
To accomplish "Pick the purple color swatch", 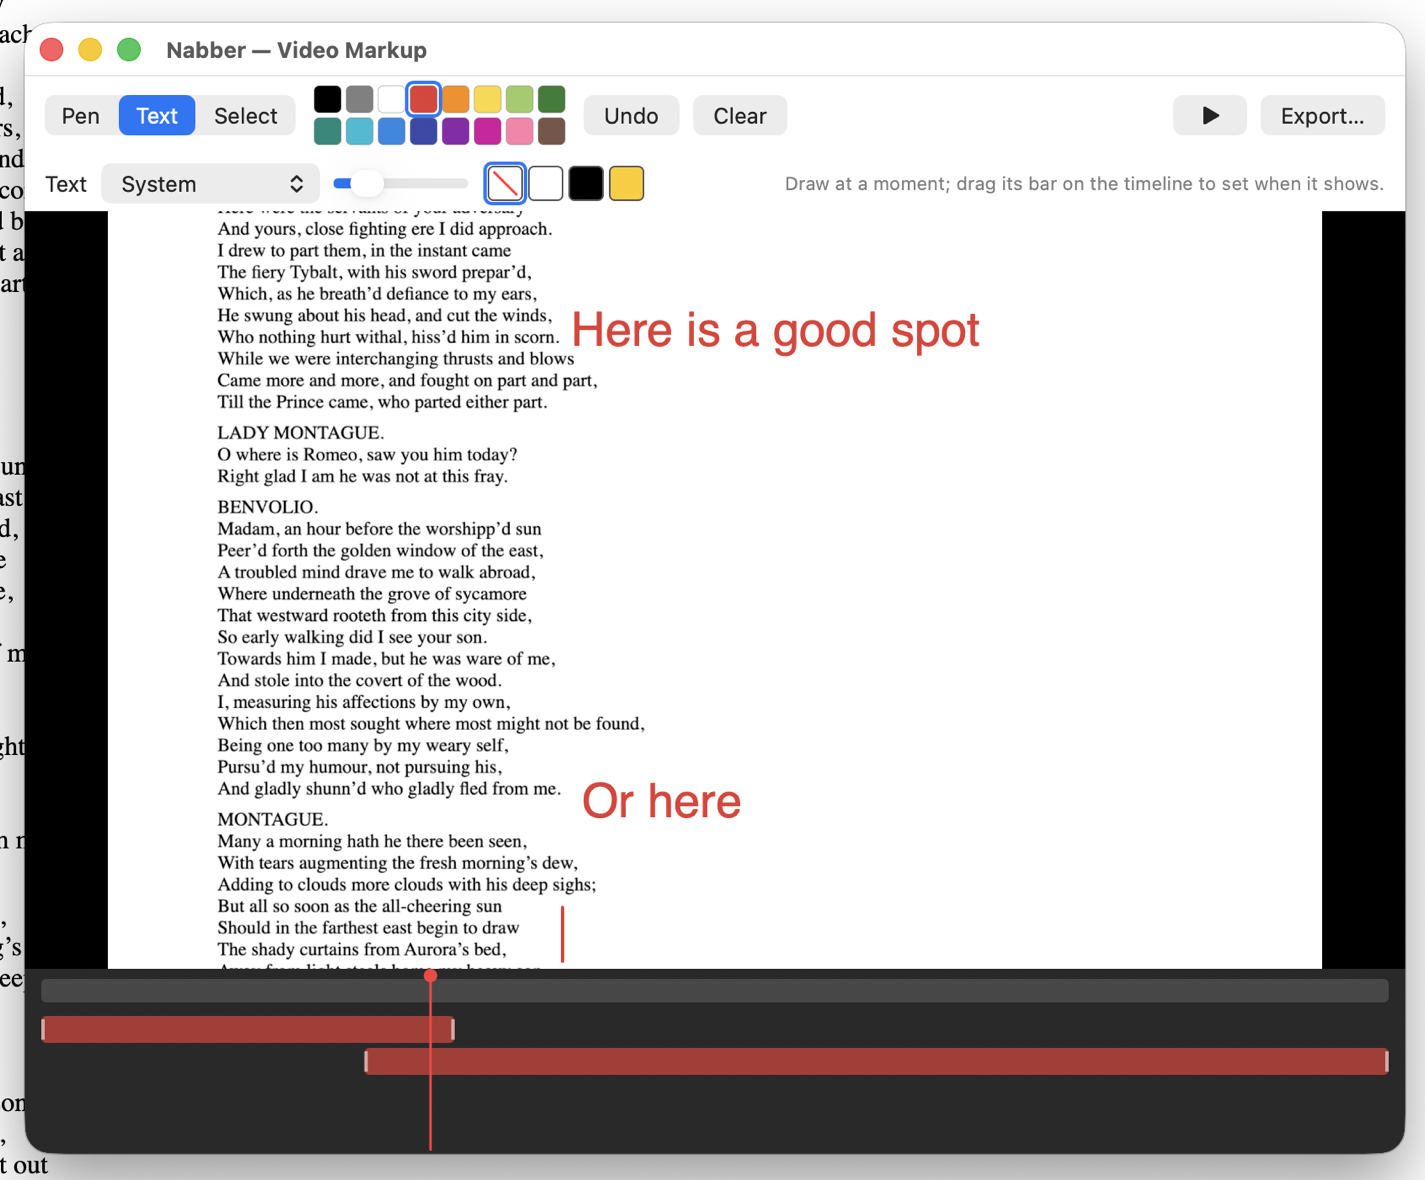I will tap(455, 131).
